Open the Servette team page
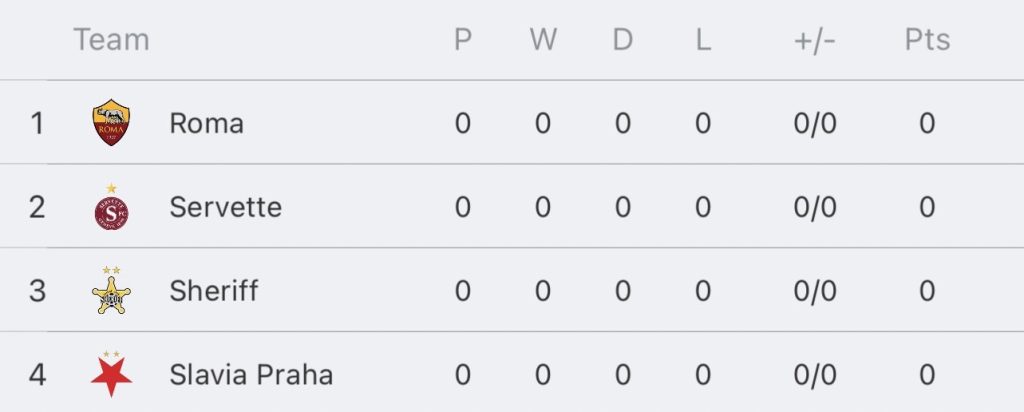1024x412 pixels. 225,207
